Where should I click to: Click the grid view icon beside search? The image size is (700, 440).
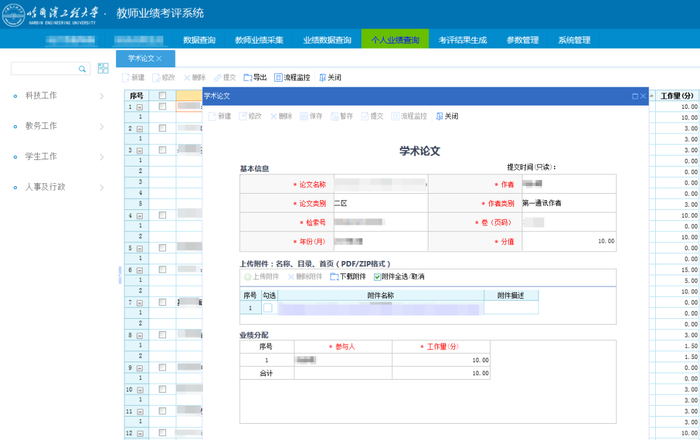[103, 68]
